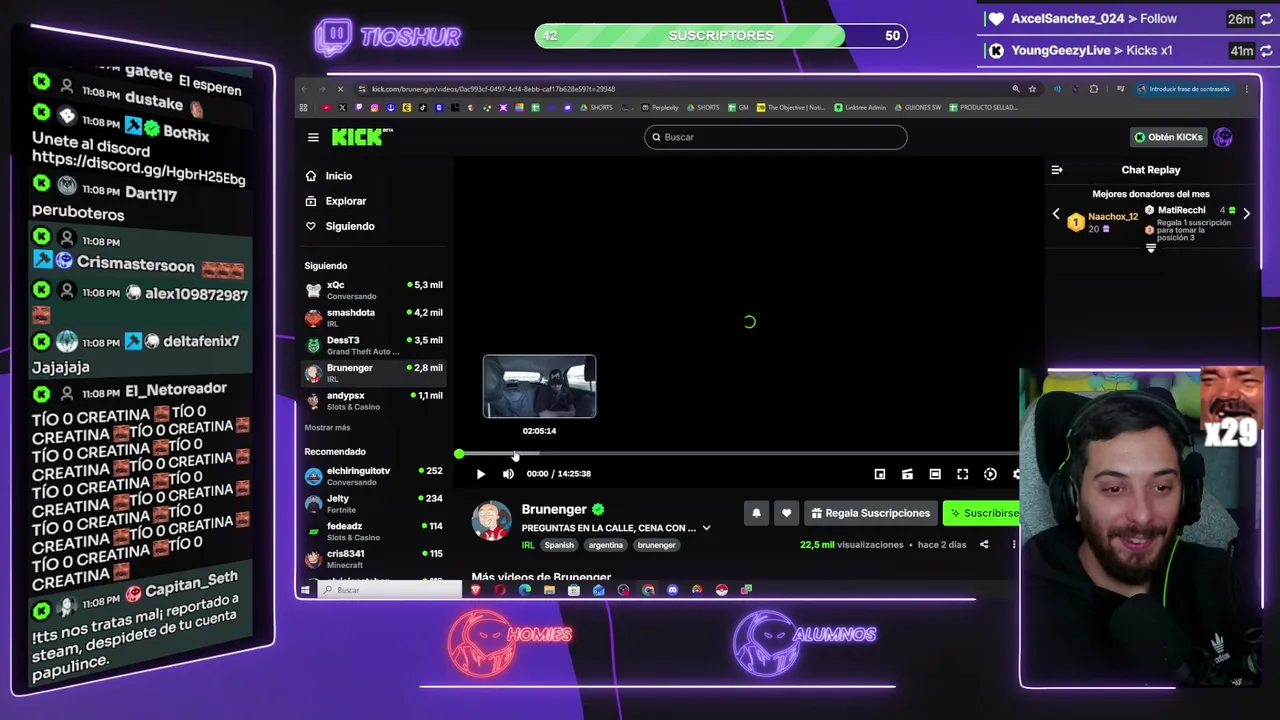Open the user profile avatar menu
This screenshot has height=720, width=1280.
click(x=1223, y=137)
